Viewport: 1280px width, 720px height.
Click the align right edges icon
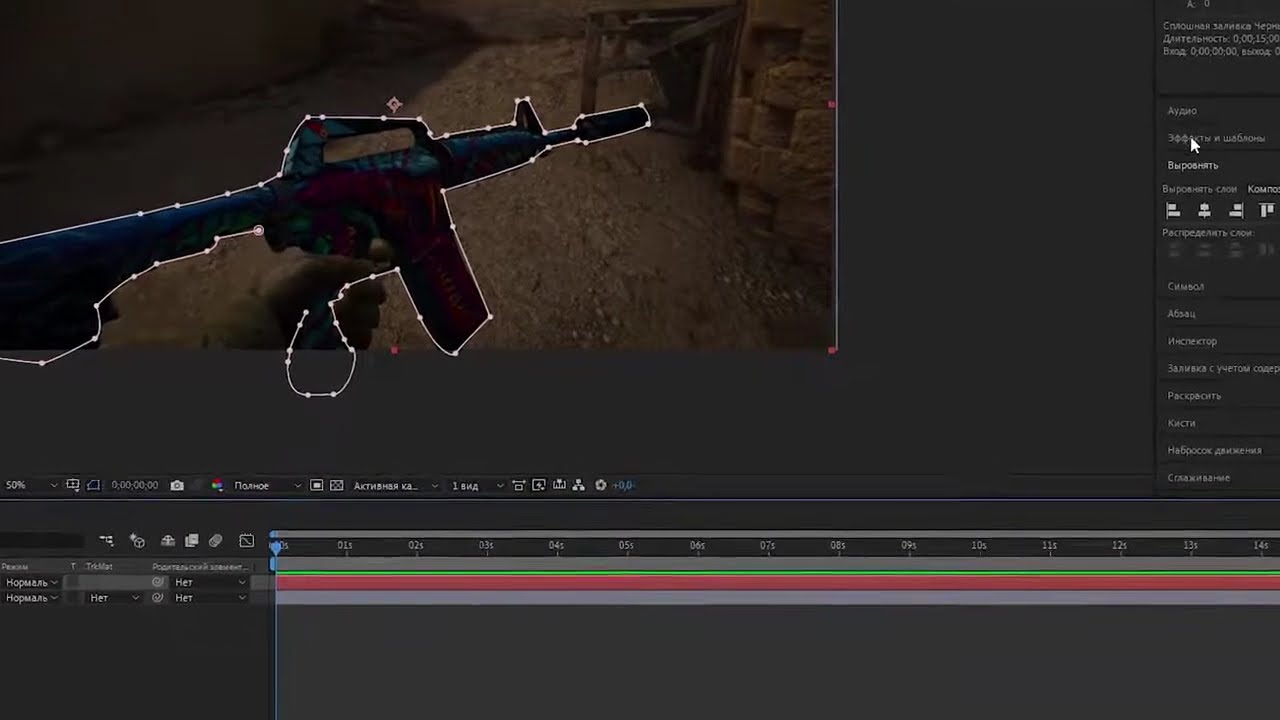(x=1236, y=210)
